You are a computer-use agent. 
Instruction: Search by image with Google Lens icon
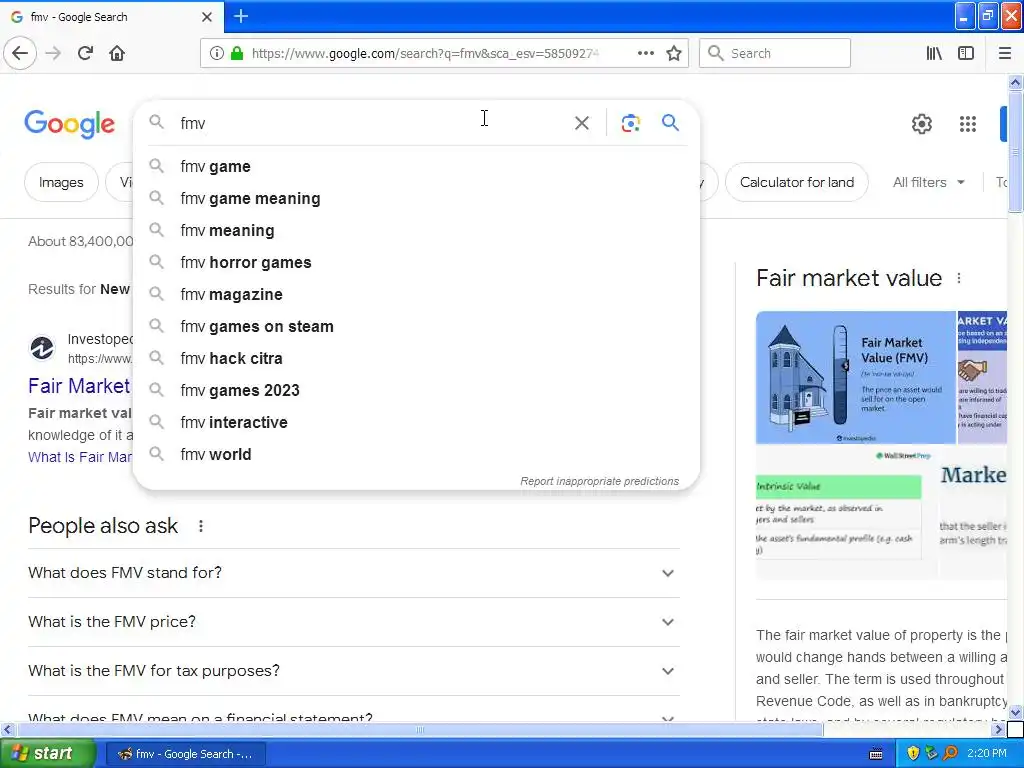click(x=630, y=123)
